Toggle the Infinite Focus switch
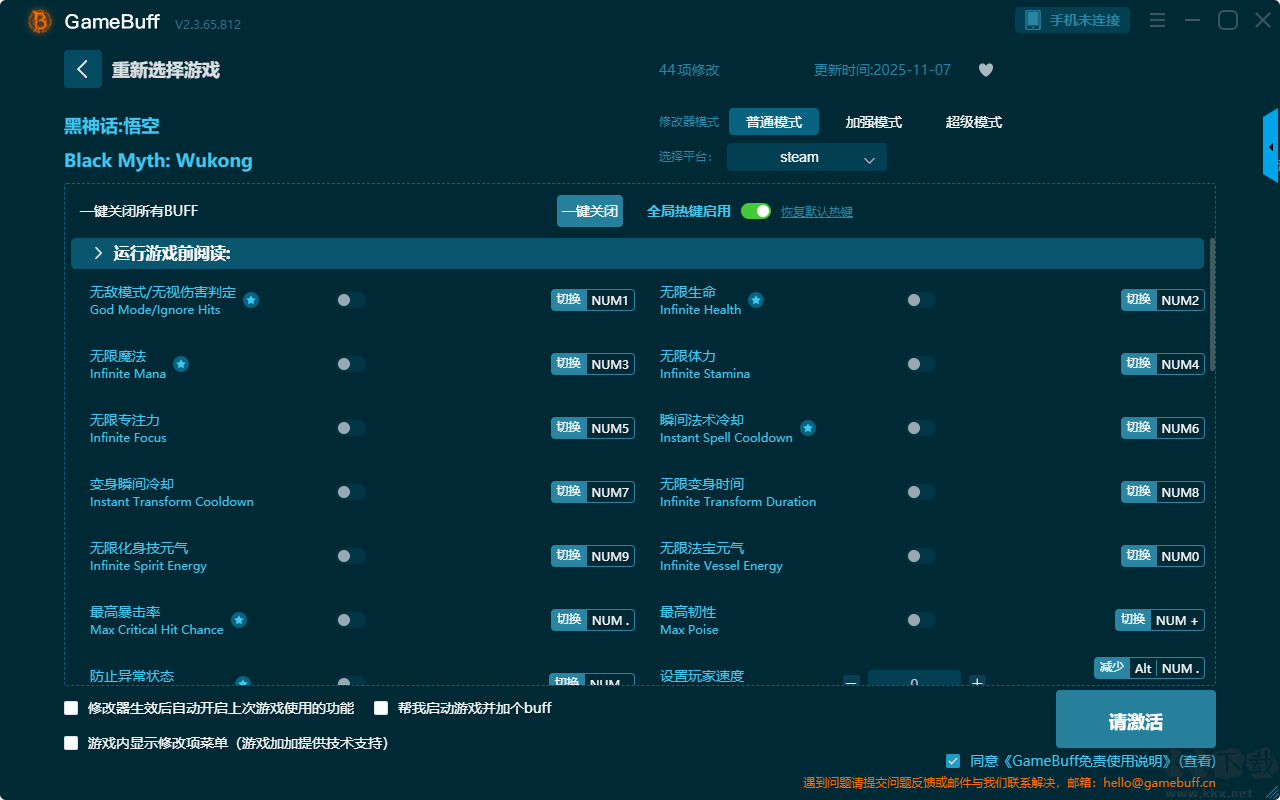The width and height of the screenshot is (1280, 800). click(x=351, y=428)
